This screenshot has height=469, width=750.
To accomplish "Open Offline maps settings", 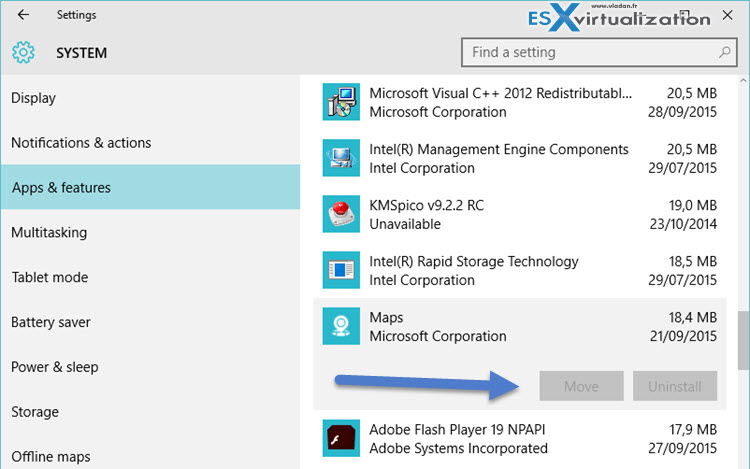I will tap(150, 456).
